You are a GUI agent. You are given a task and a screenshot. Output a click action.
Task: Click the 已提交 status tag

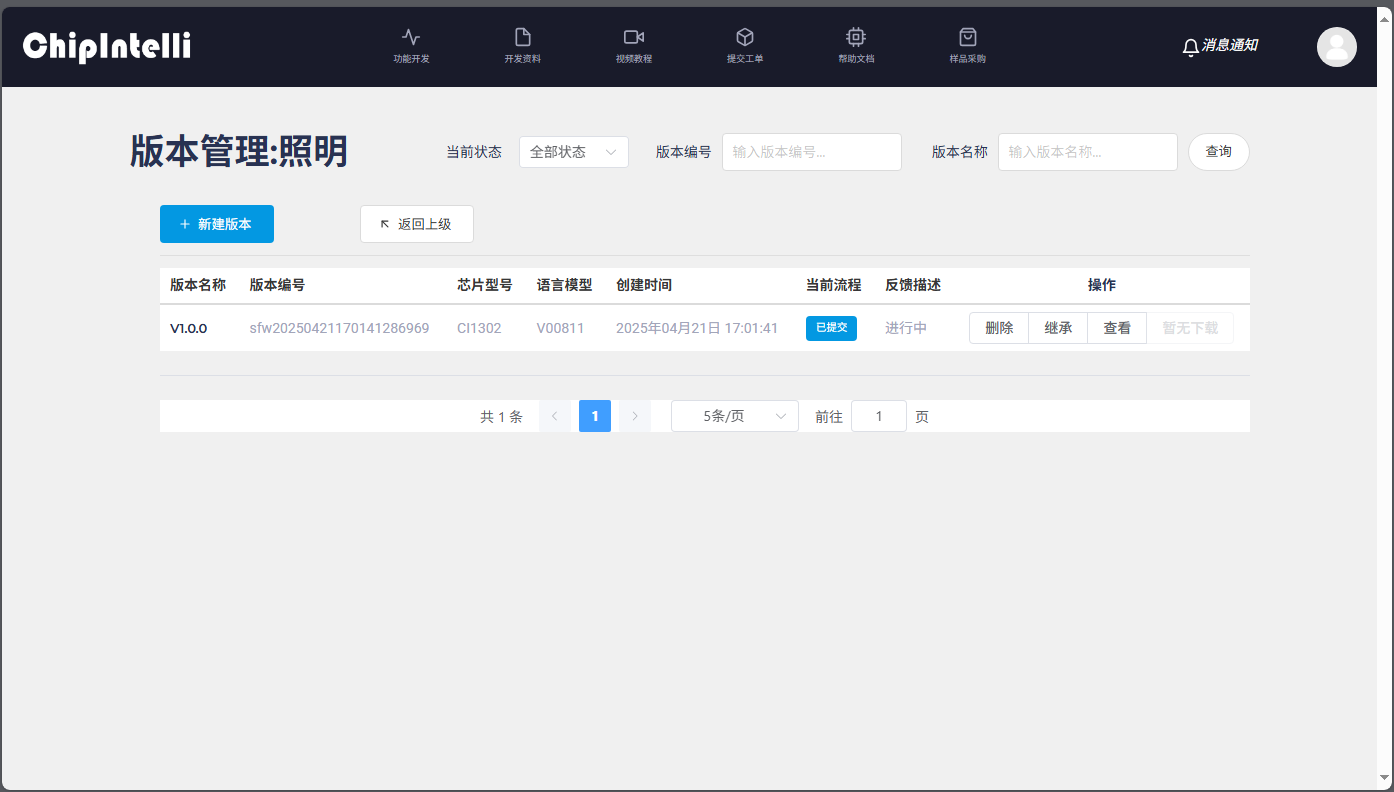coord(831,328)
